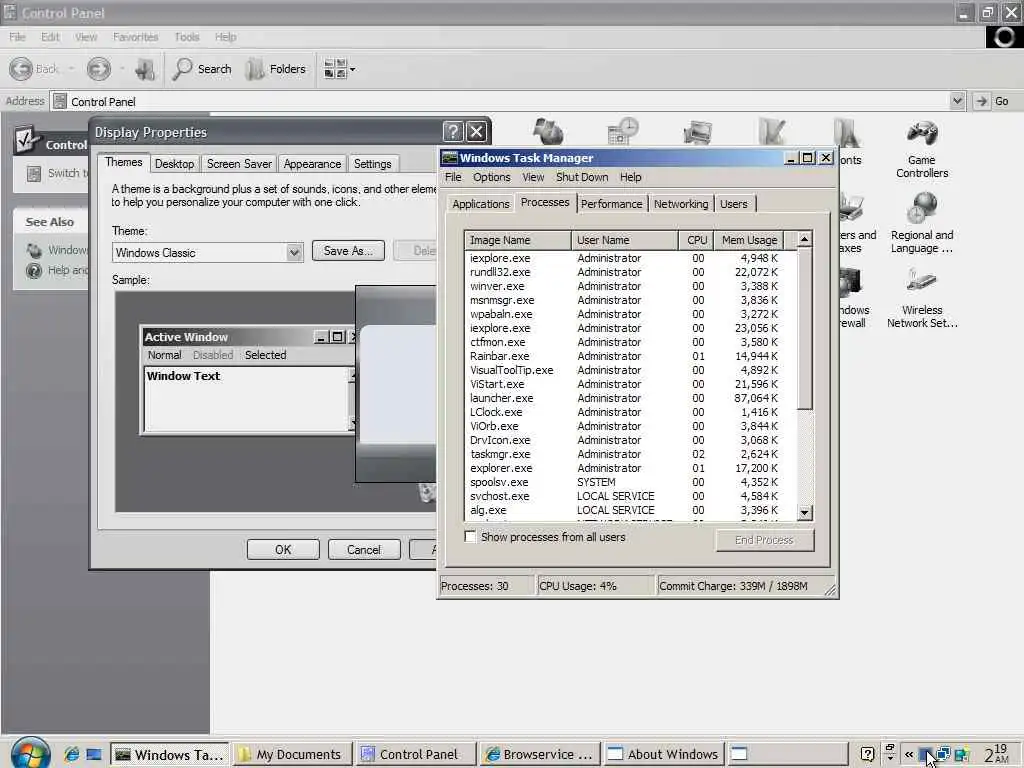The width and height of the screenshot is (1024, 768).
Task: Switch to Browservice taskbar button
Action: pyautogui.click(x=539, y=754)
